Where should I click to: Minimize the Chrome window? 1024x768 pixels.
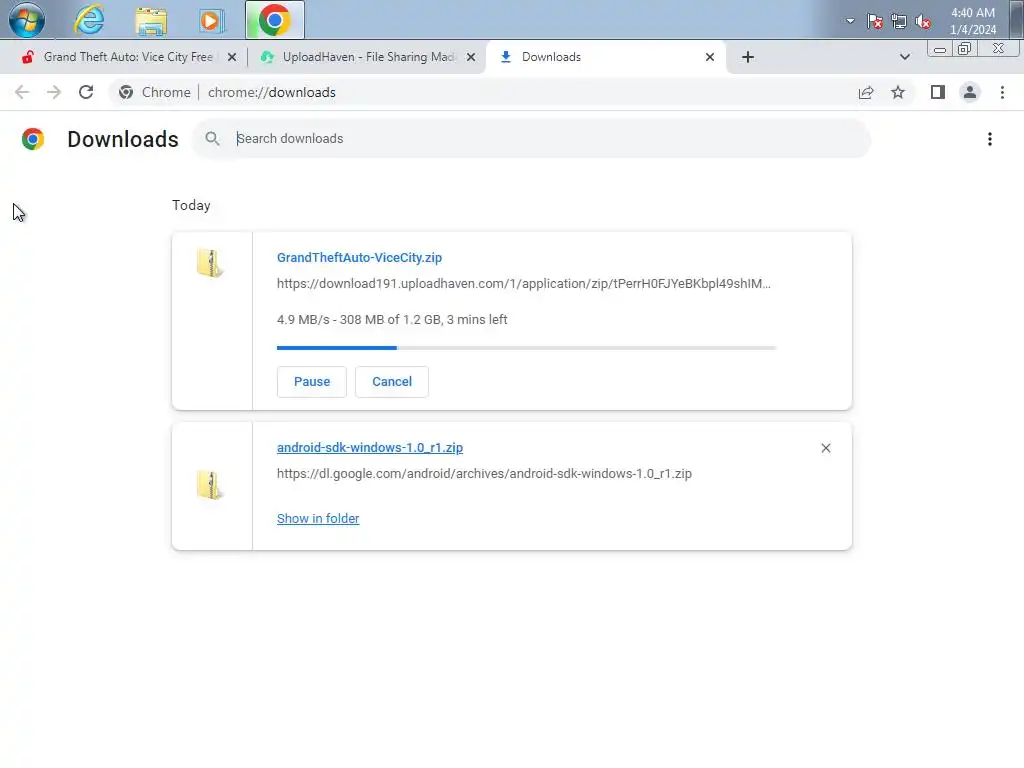940,50
